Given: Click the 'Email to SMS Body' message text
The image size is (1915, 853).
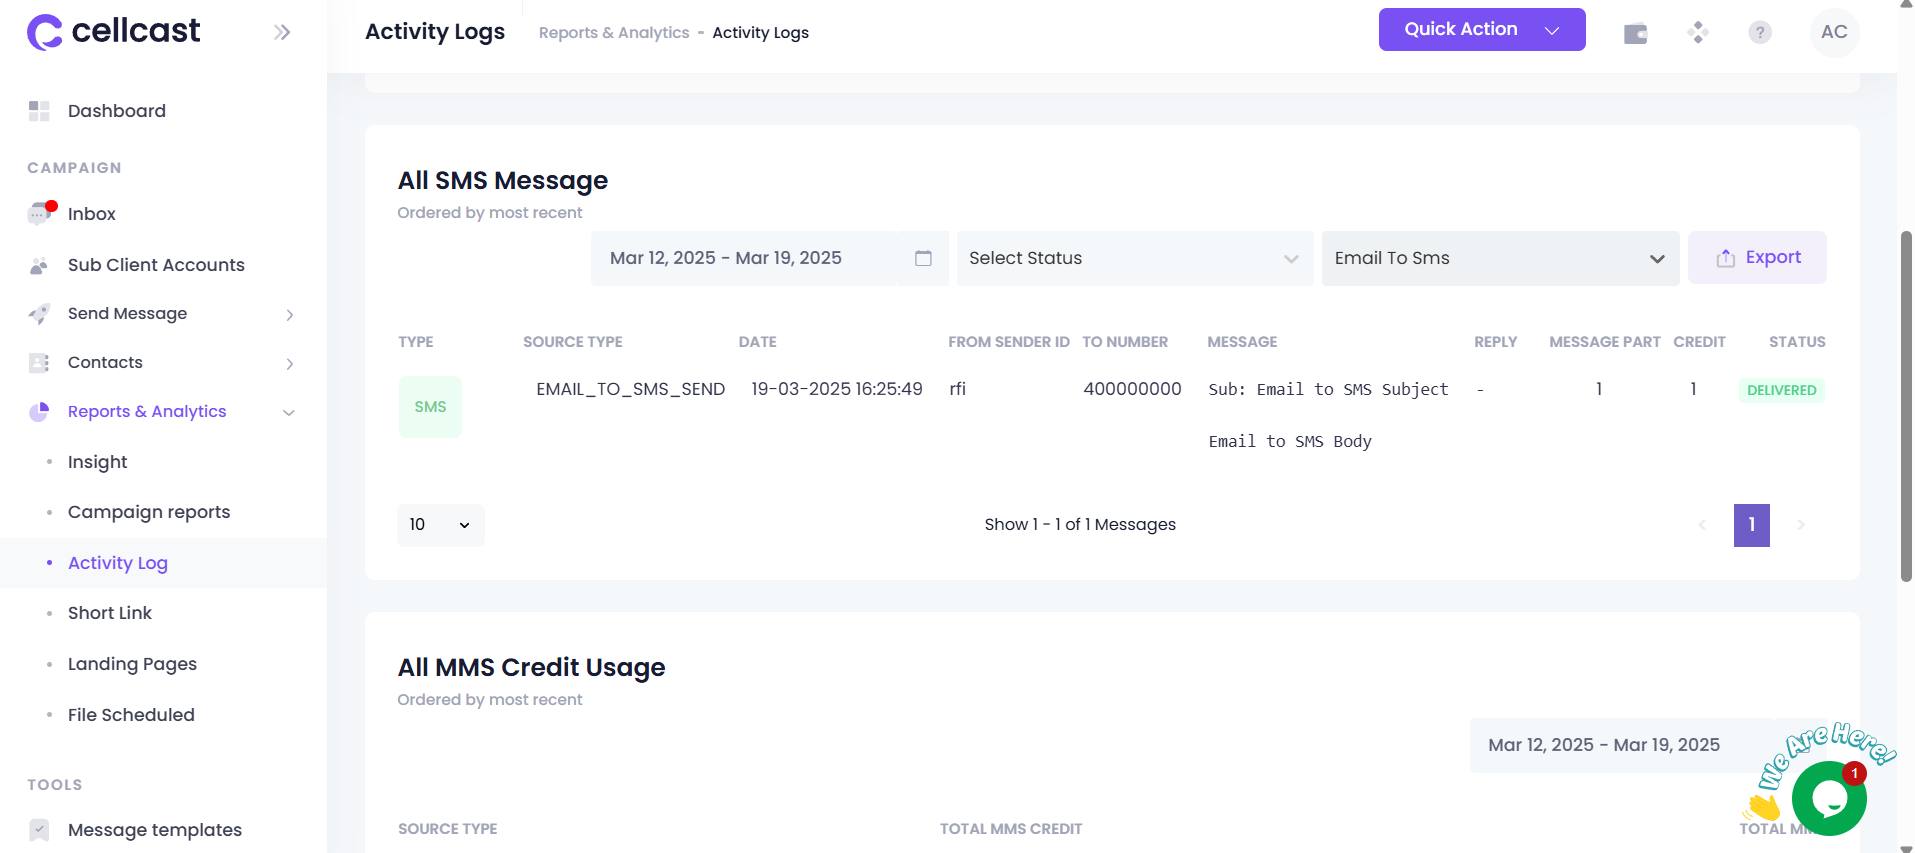Looking at the screenshot, I should [x=1290, y=441].
